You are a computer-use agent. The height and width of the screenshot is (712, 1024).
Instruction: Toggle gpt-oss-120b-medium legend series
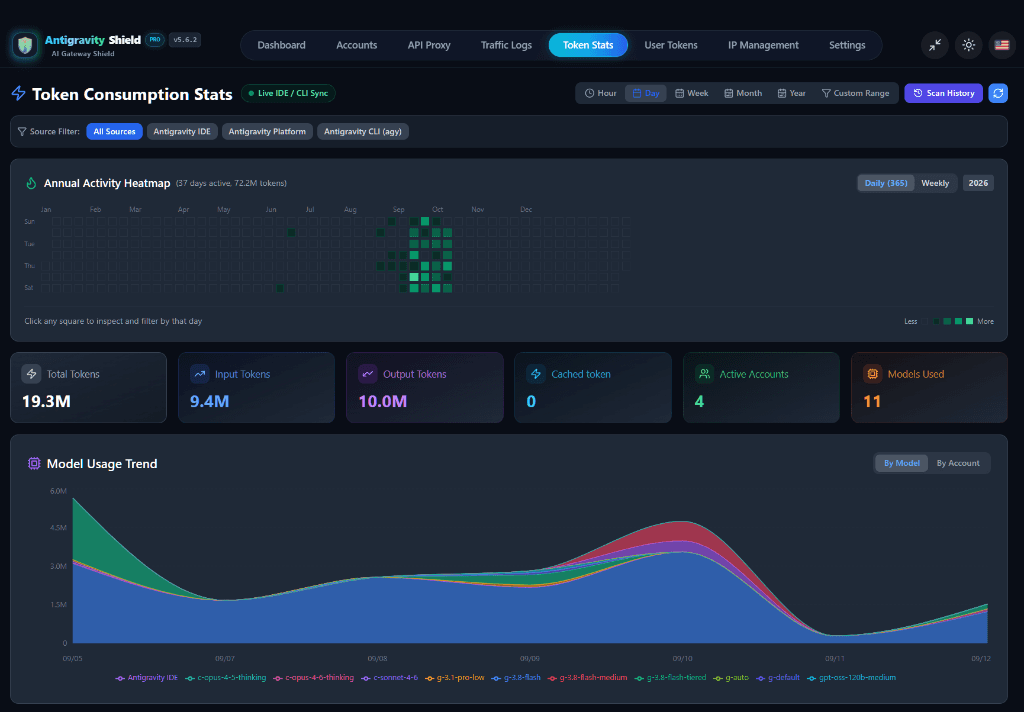pyautogui.click(x=852, y=678)
